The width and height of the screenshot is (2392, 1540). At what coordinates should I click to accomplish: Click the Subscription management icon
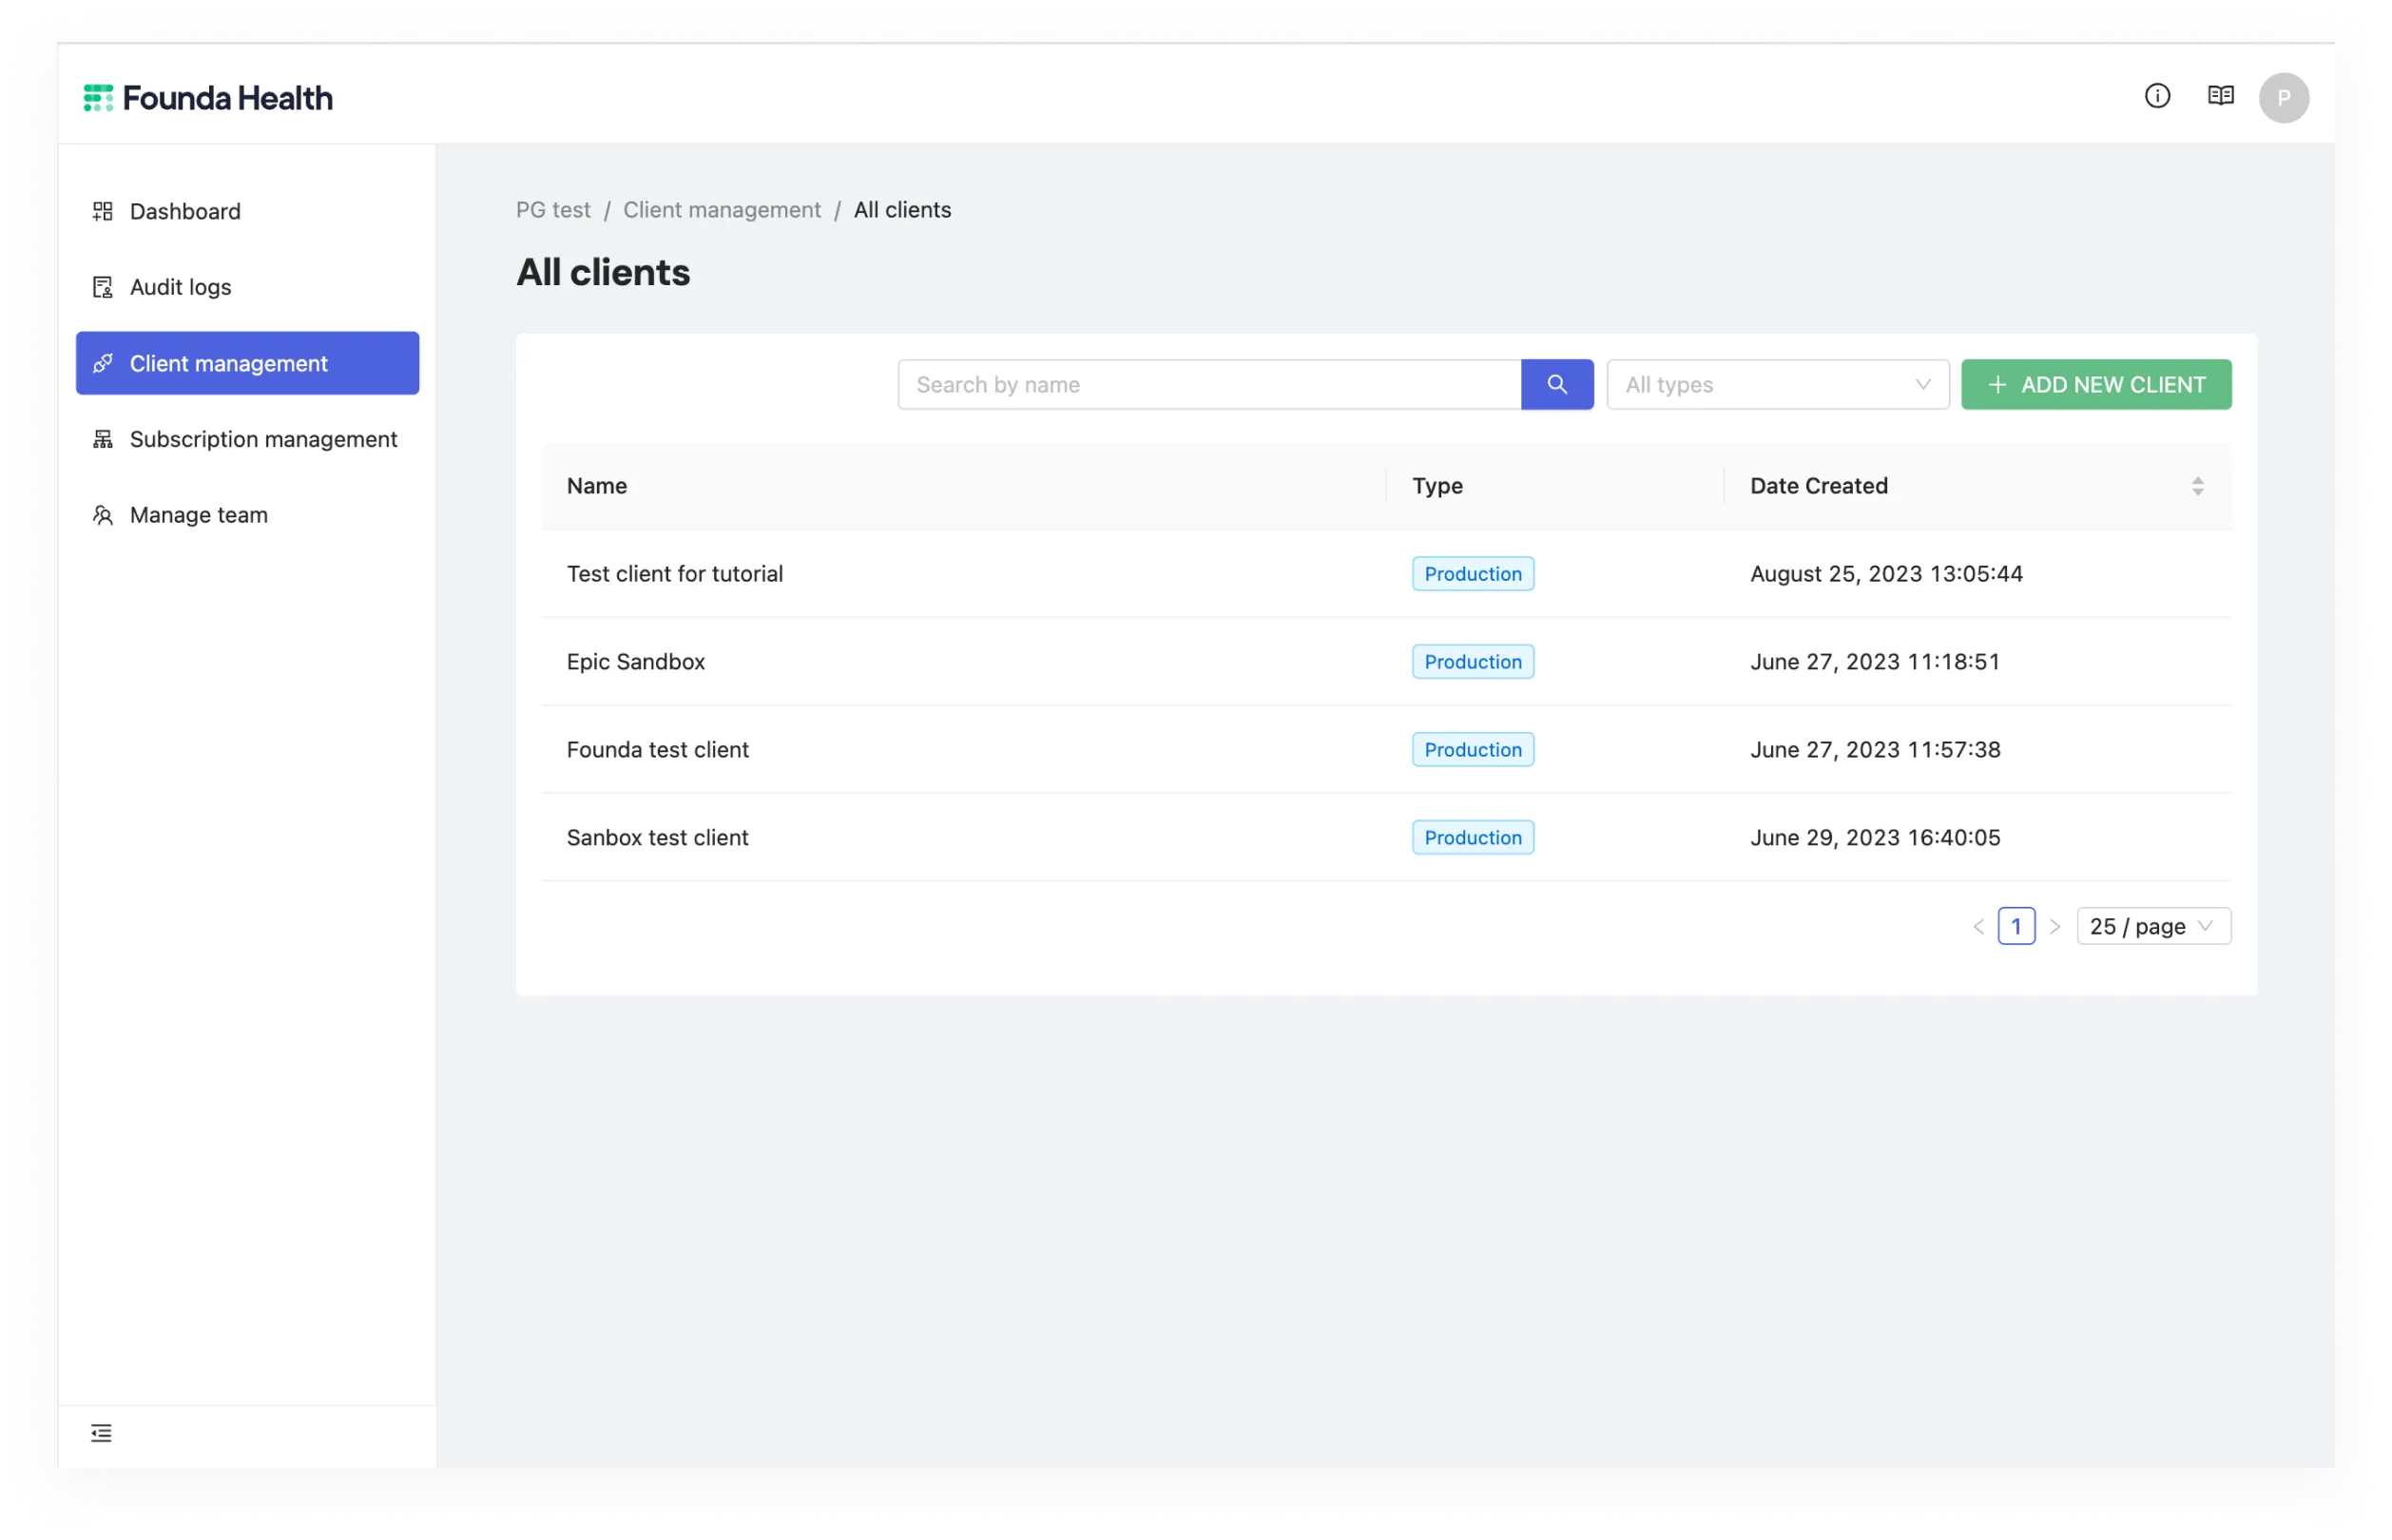point(102,439)
